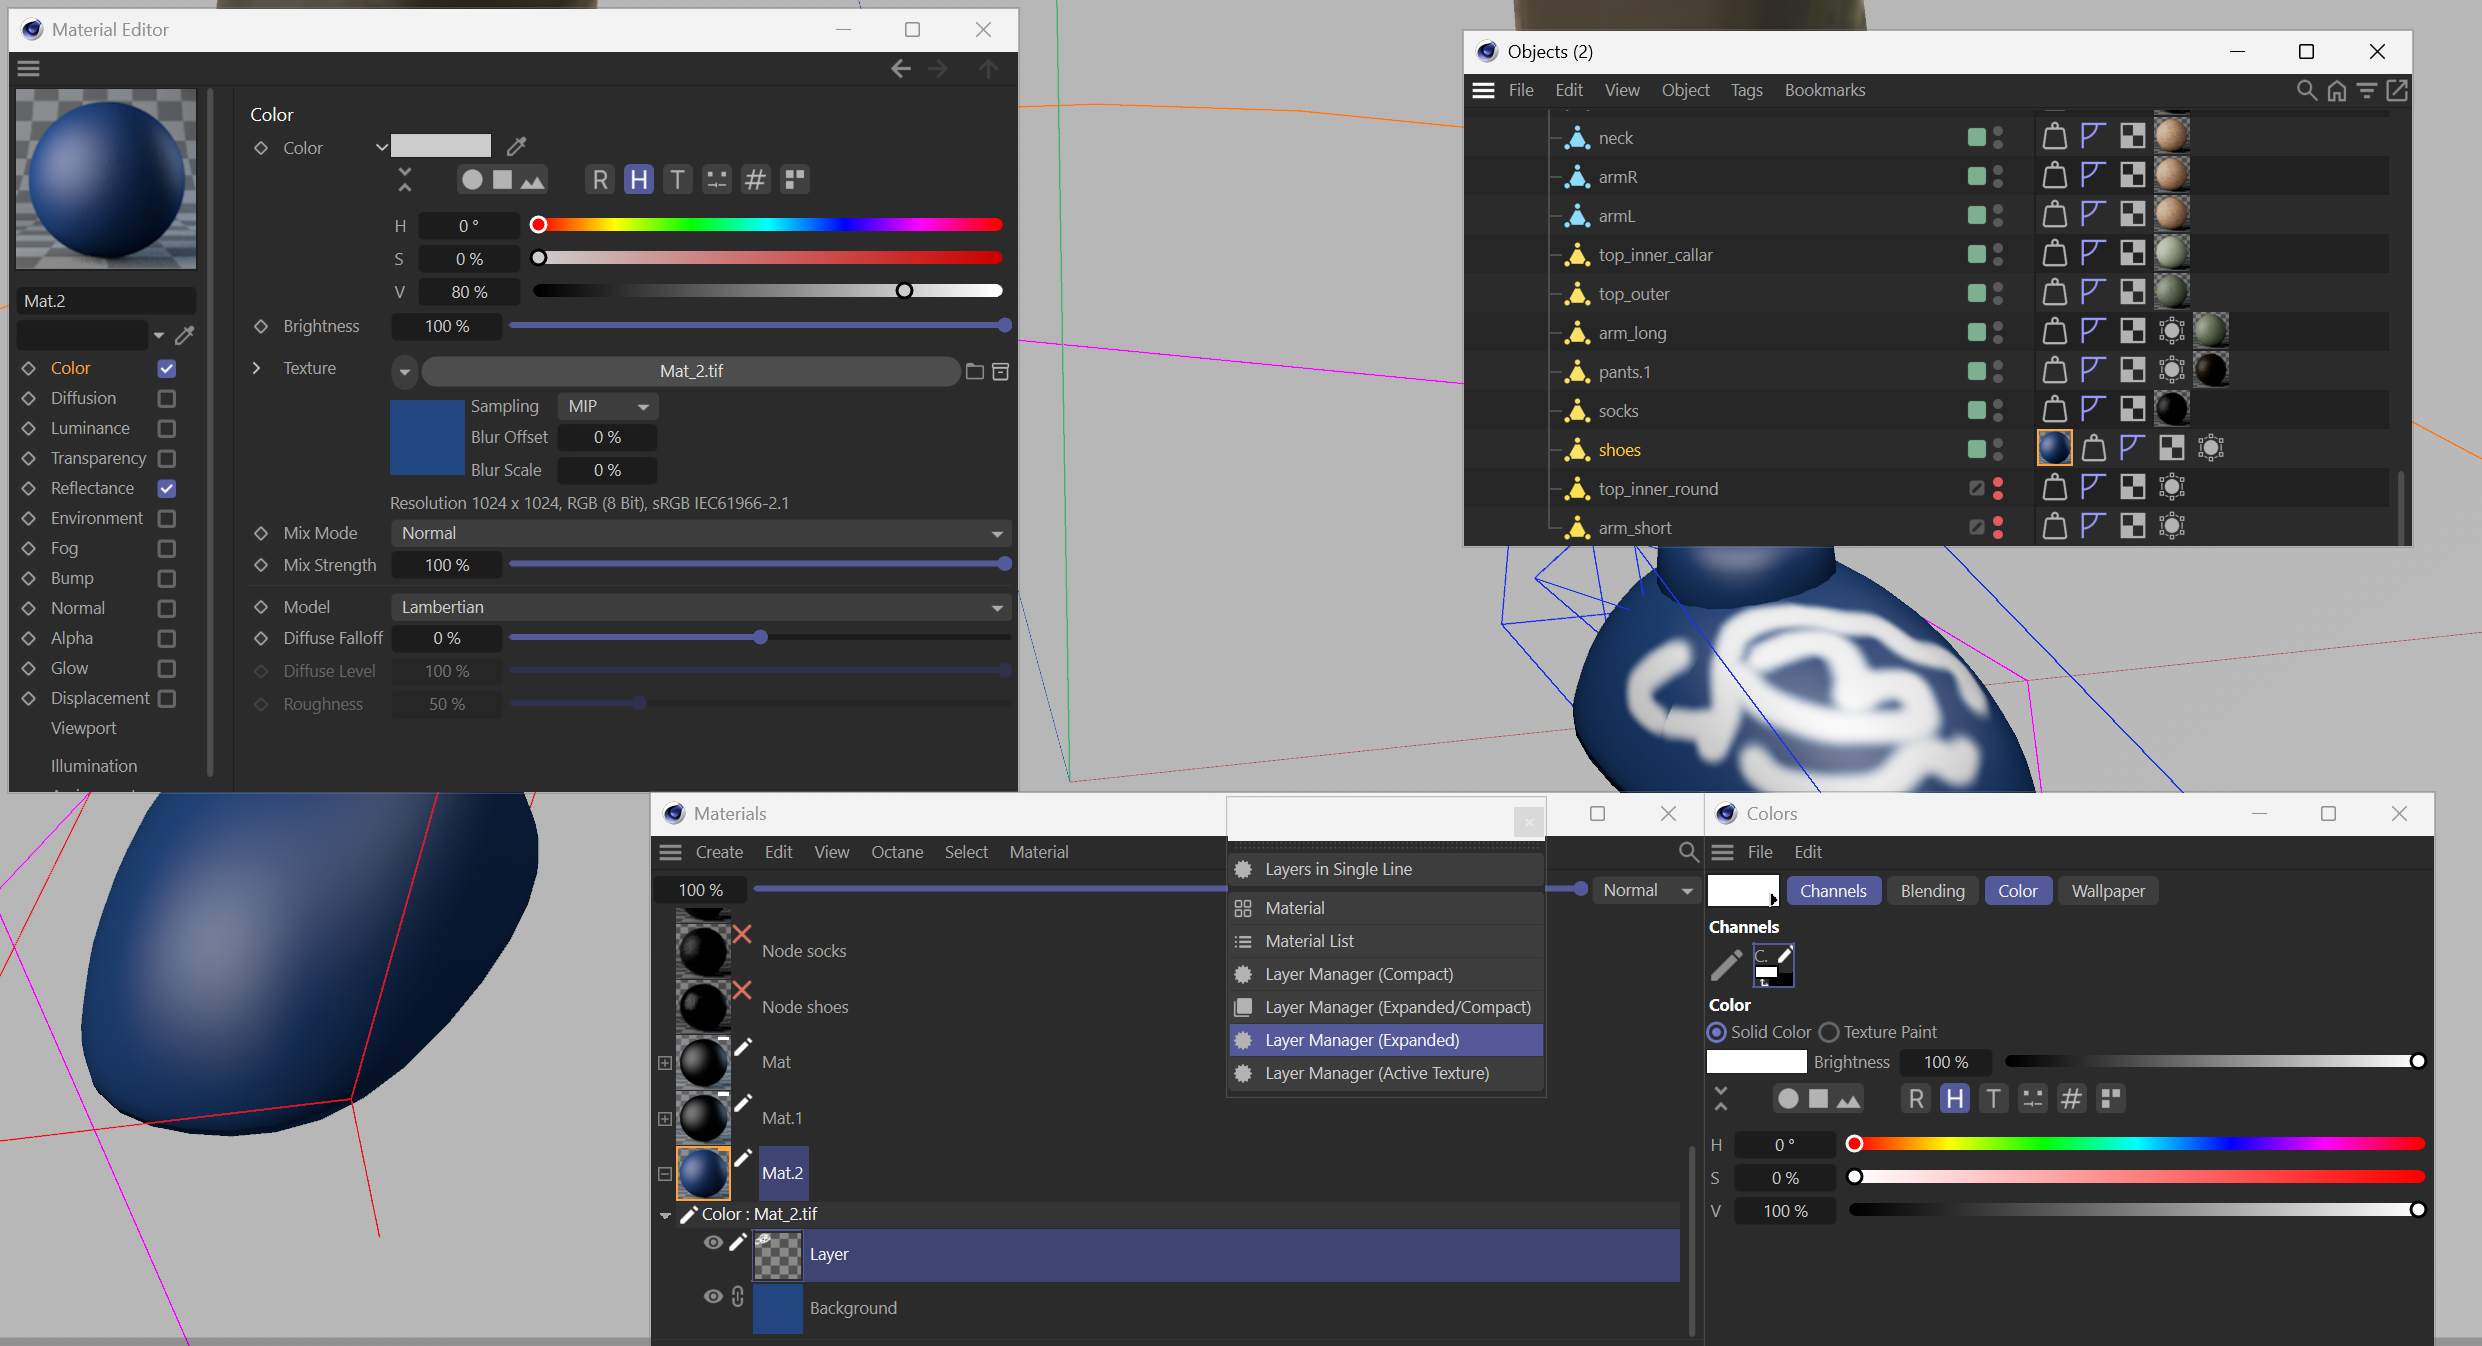Navigate back in Material Editor
Image resolution: width=2482 pixels, height=1346 pixels.
(901, 68)
